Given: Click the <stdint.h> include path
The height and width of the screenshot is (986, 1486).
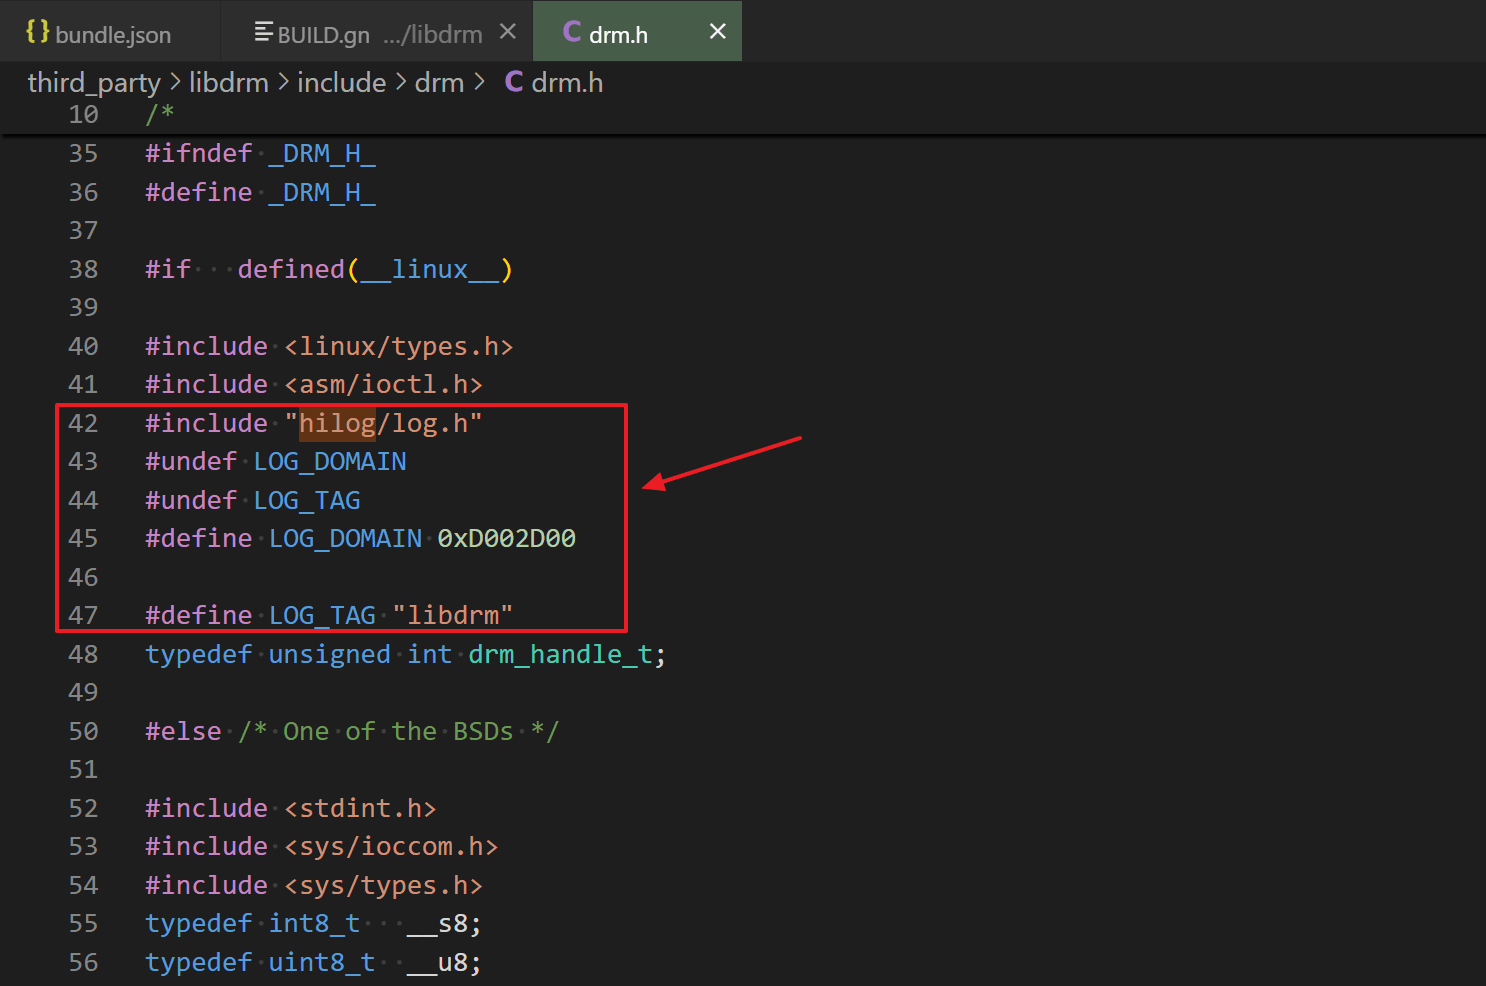Looking at the screenshot, I should tap(360, 809).
